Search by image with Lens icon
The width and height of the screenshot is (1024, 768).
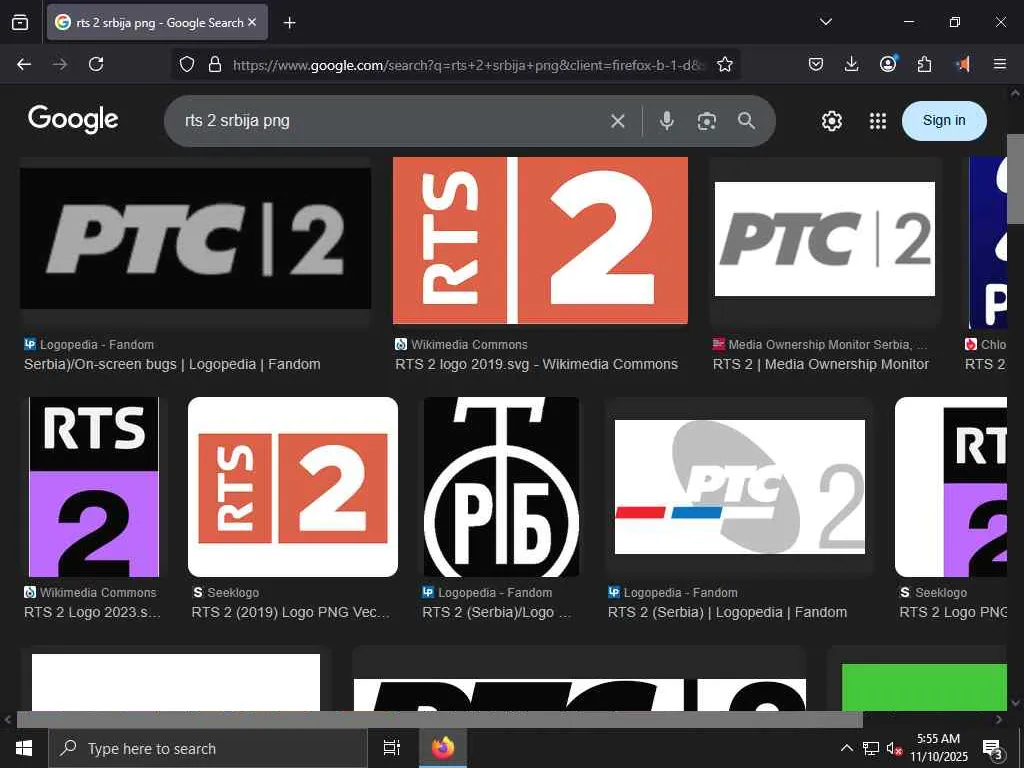(707, 121)
